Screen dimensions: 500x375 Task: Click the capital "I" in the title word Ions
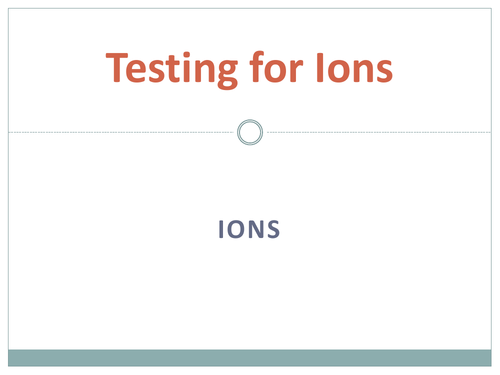(320, 67)
